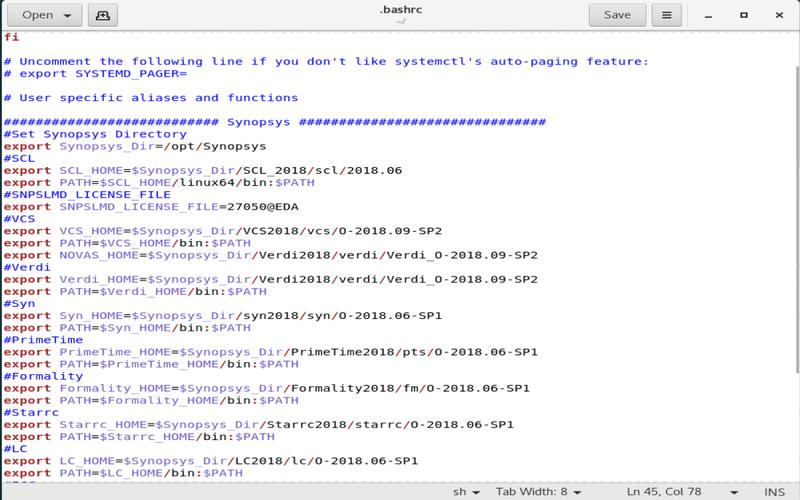Click the '#Syn' comment line
This screenshot has width=800, height=500.
pyautogui.click(x=19, y=304)
